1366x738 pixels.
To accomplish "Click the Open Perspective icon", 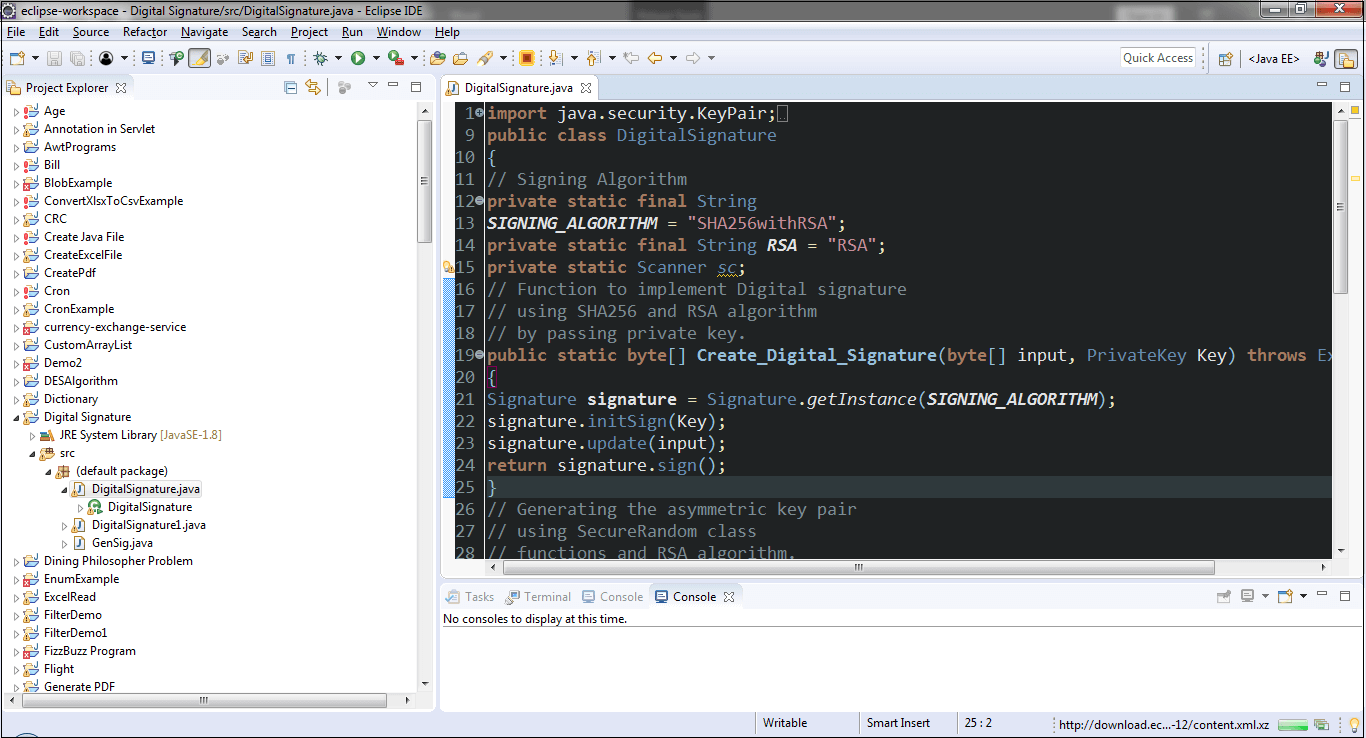I will click(x=1225, y=58).
